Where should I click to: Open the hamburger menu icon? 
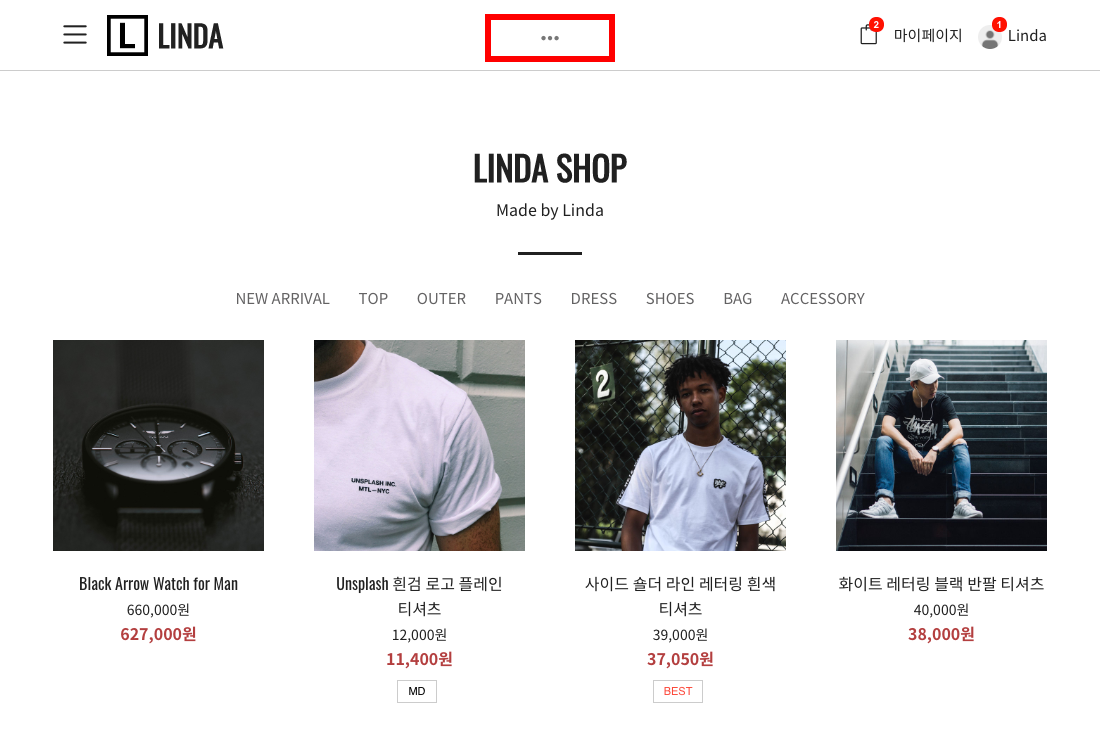click(75, 35)
